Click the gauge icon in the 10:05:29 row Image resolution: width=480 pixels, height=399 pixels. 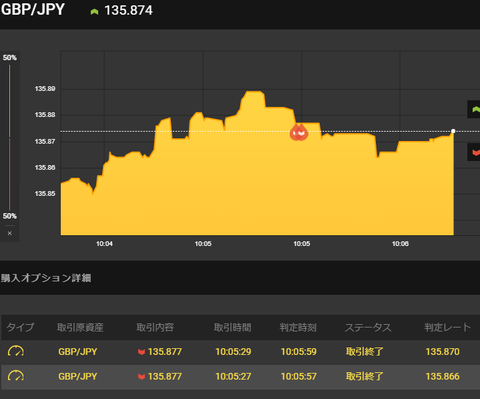click(16, 351)
